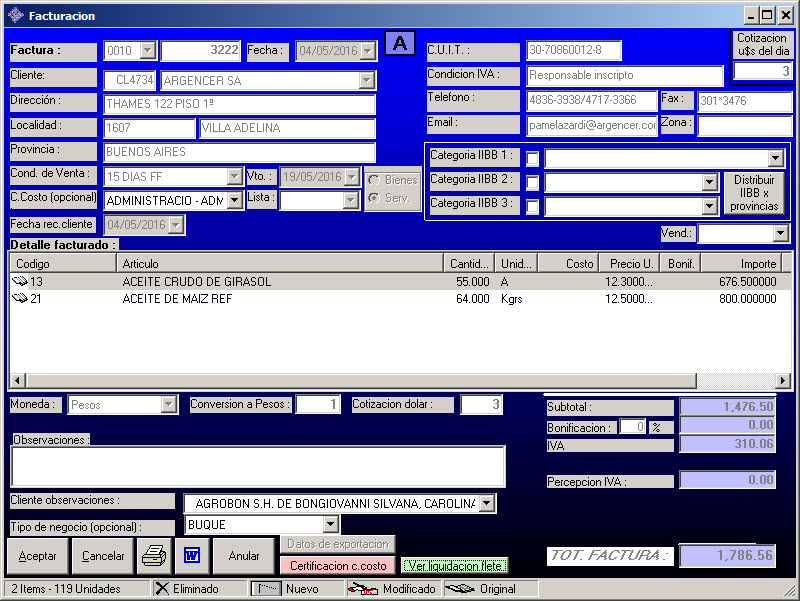Click the row icon for item 21
This screenshot has width=800, height=601.
[20, 298]
